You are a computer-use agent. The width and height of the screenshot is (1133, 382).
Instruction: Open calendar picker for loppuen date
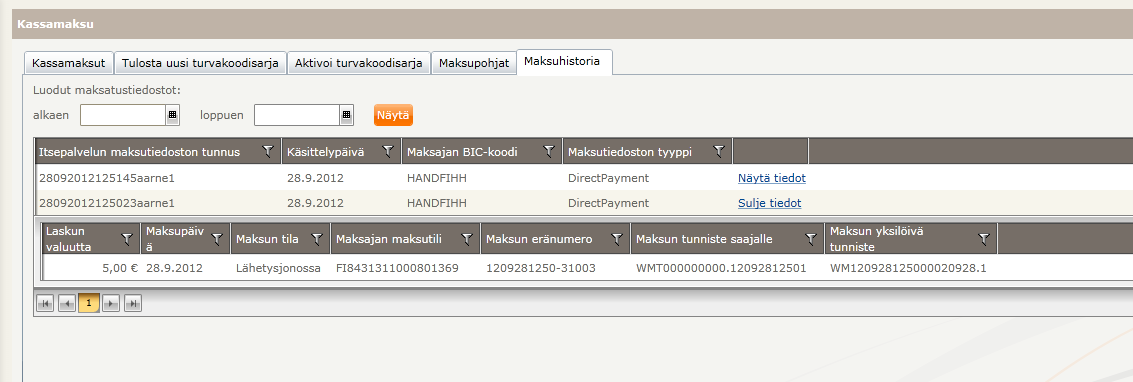[x=347, y=115]
